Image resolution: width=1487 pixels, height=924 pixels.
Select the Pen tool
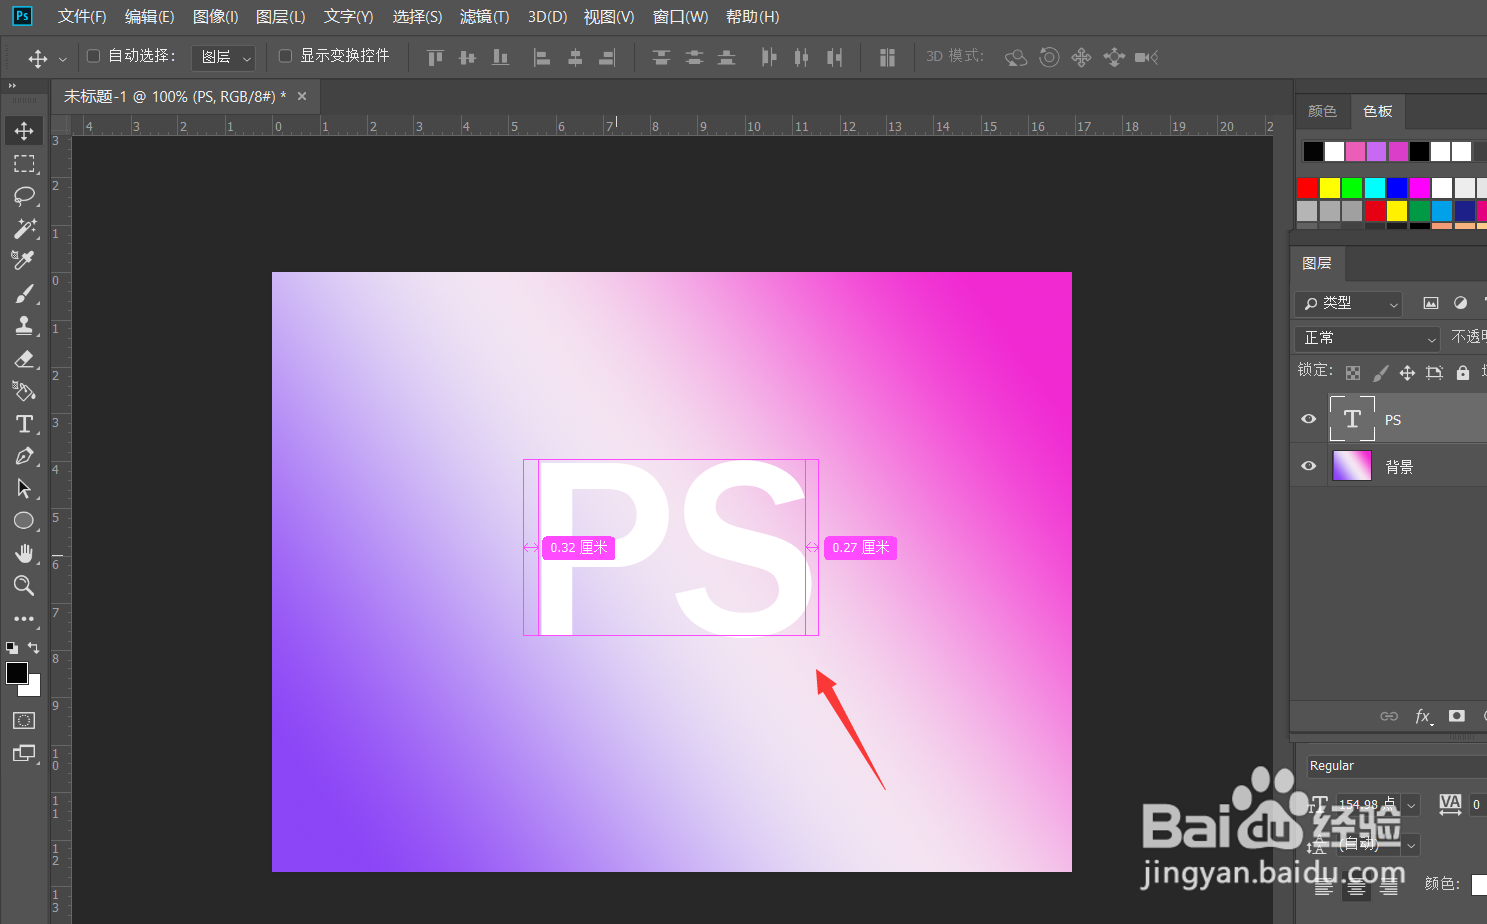tap(24, 456)
